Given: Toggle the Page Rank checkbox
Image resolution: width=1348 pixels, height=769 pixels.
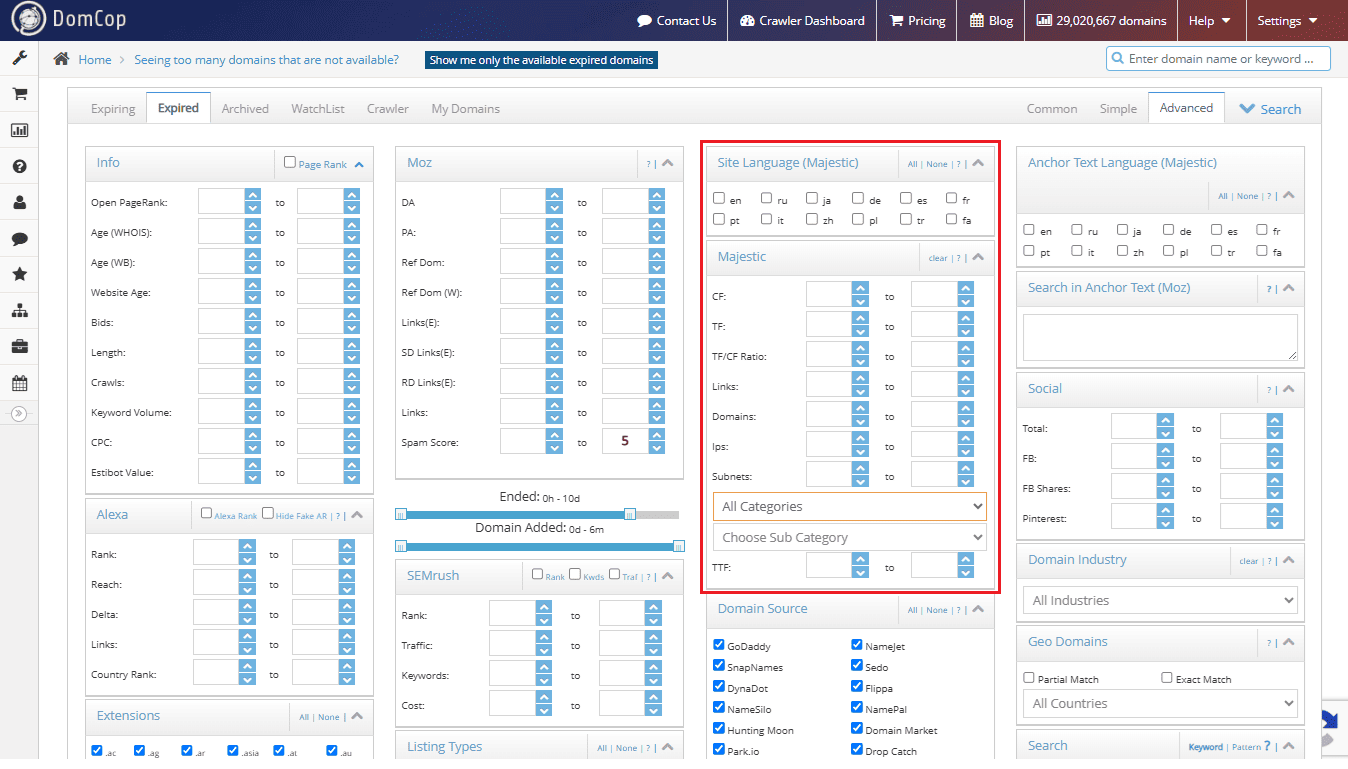Looking at the screenshot, I should [x=290, y=162].
